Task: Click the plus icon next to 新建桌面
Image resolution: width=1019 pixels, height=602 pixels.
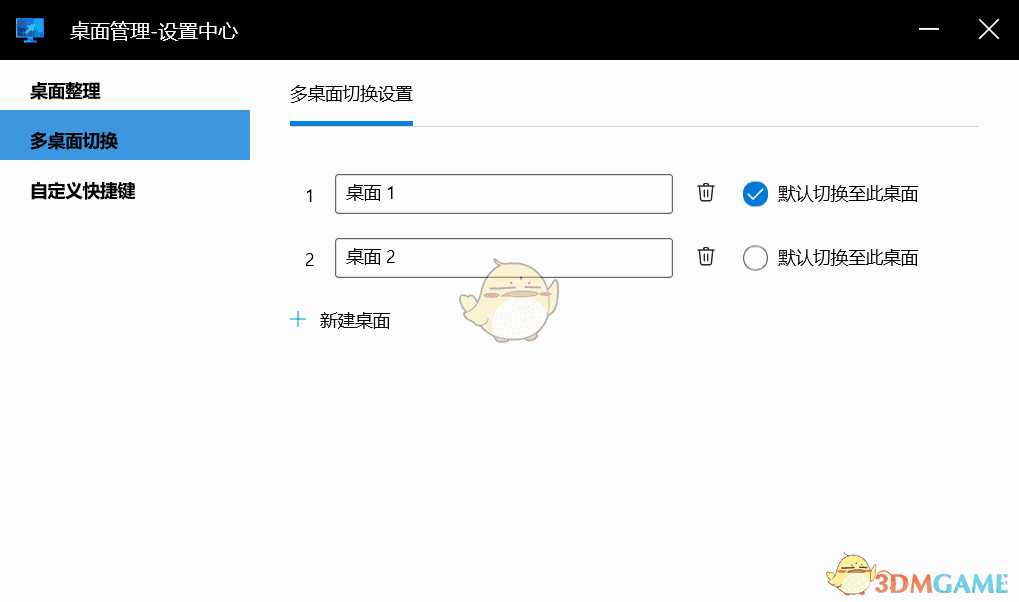Action: tap(298, 319)
